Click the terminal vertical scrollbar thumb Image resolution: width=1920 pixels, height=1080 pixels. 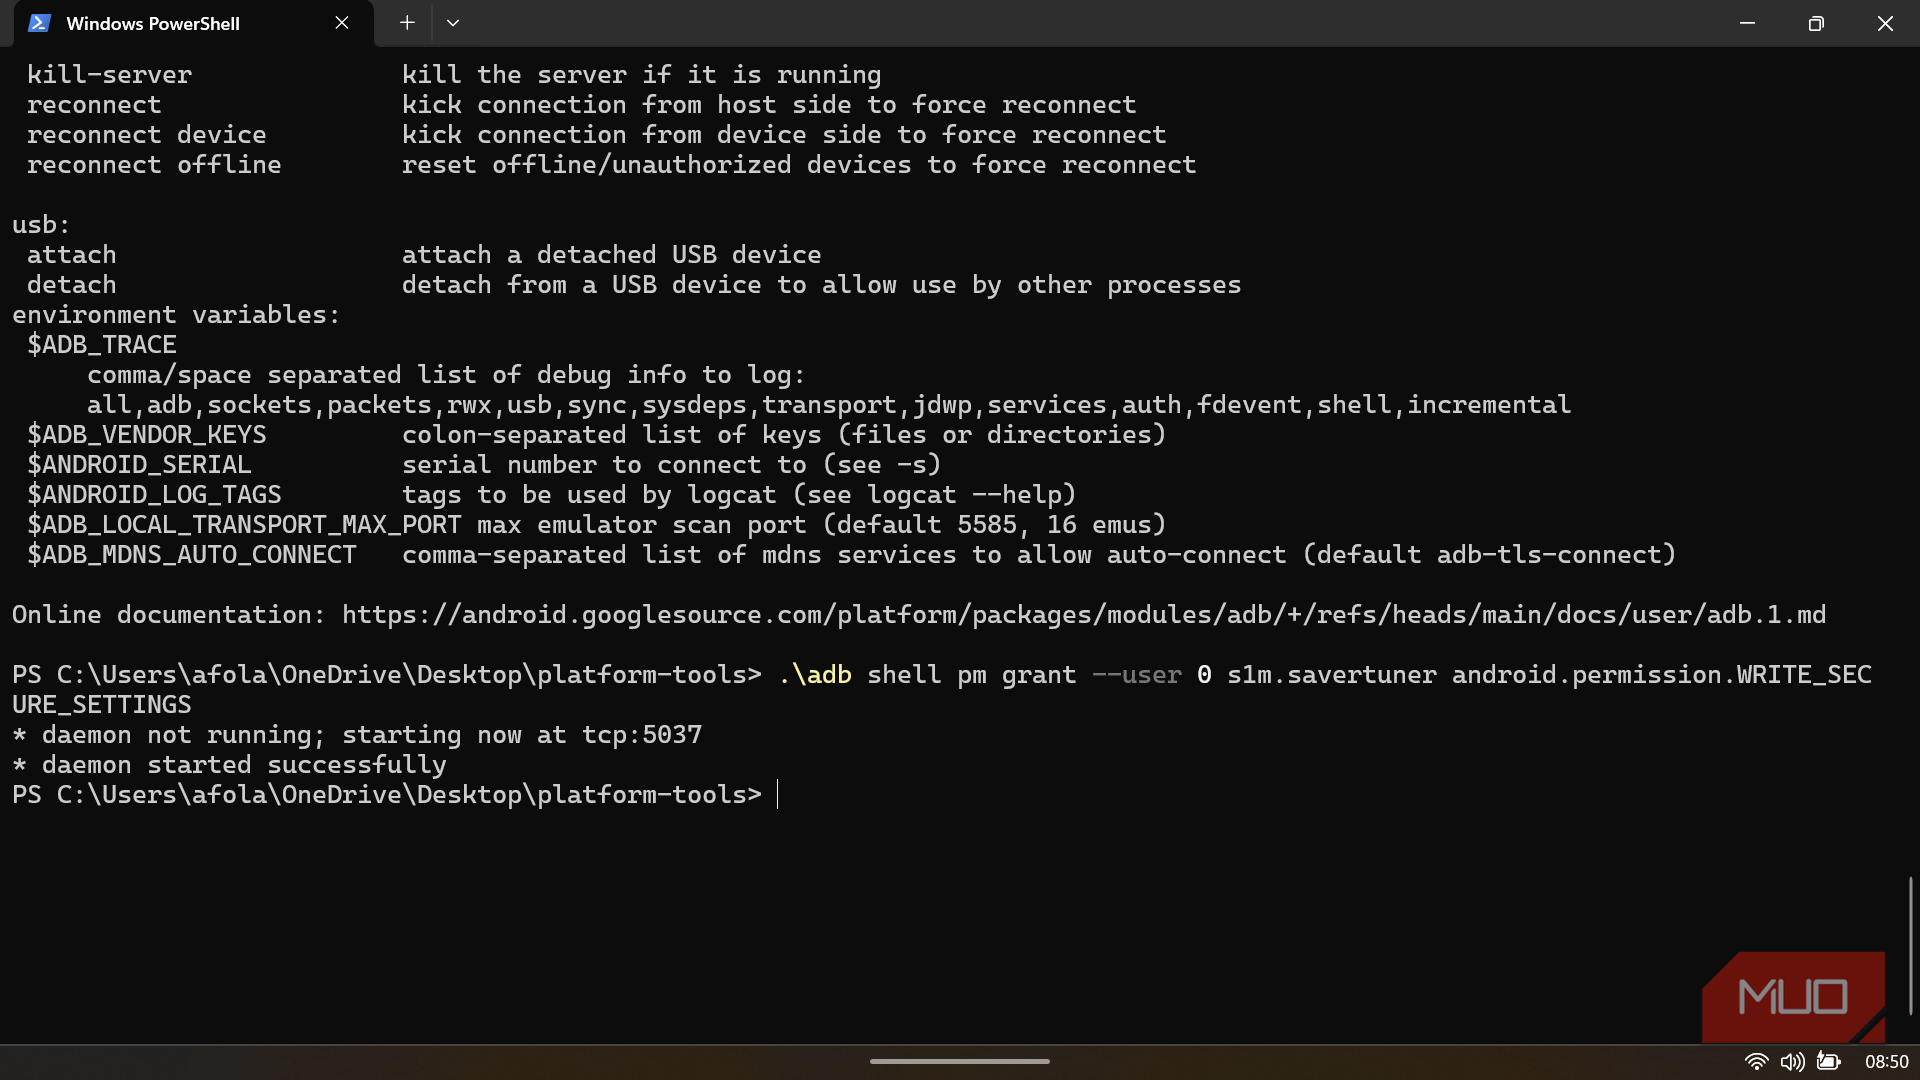click(1910, 945)
